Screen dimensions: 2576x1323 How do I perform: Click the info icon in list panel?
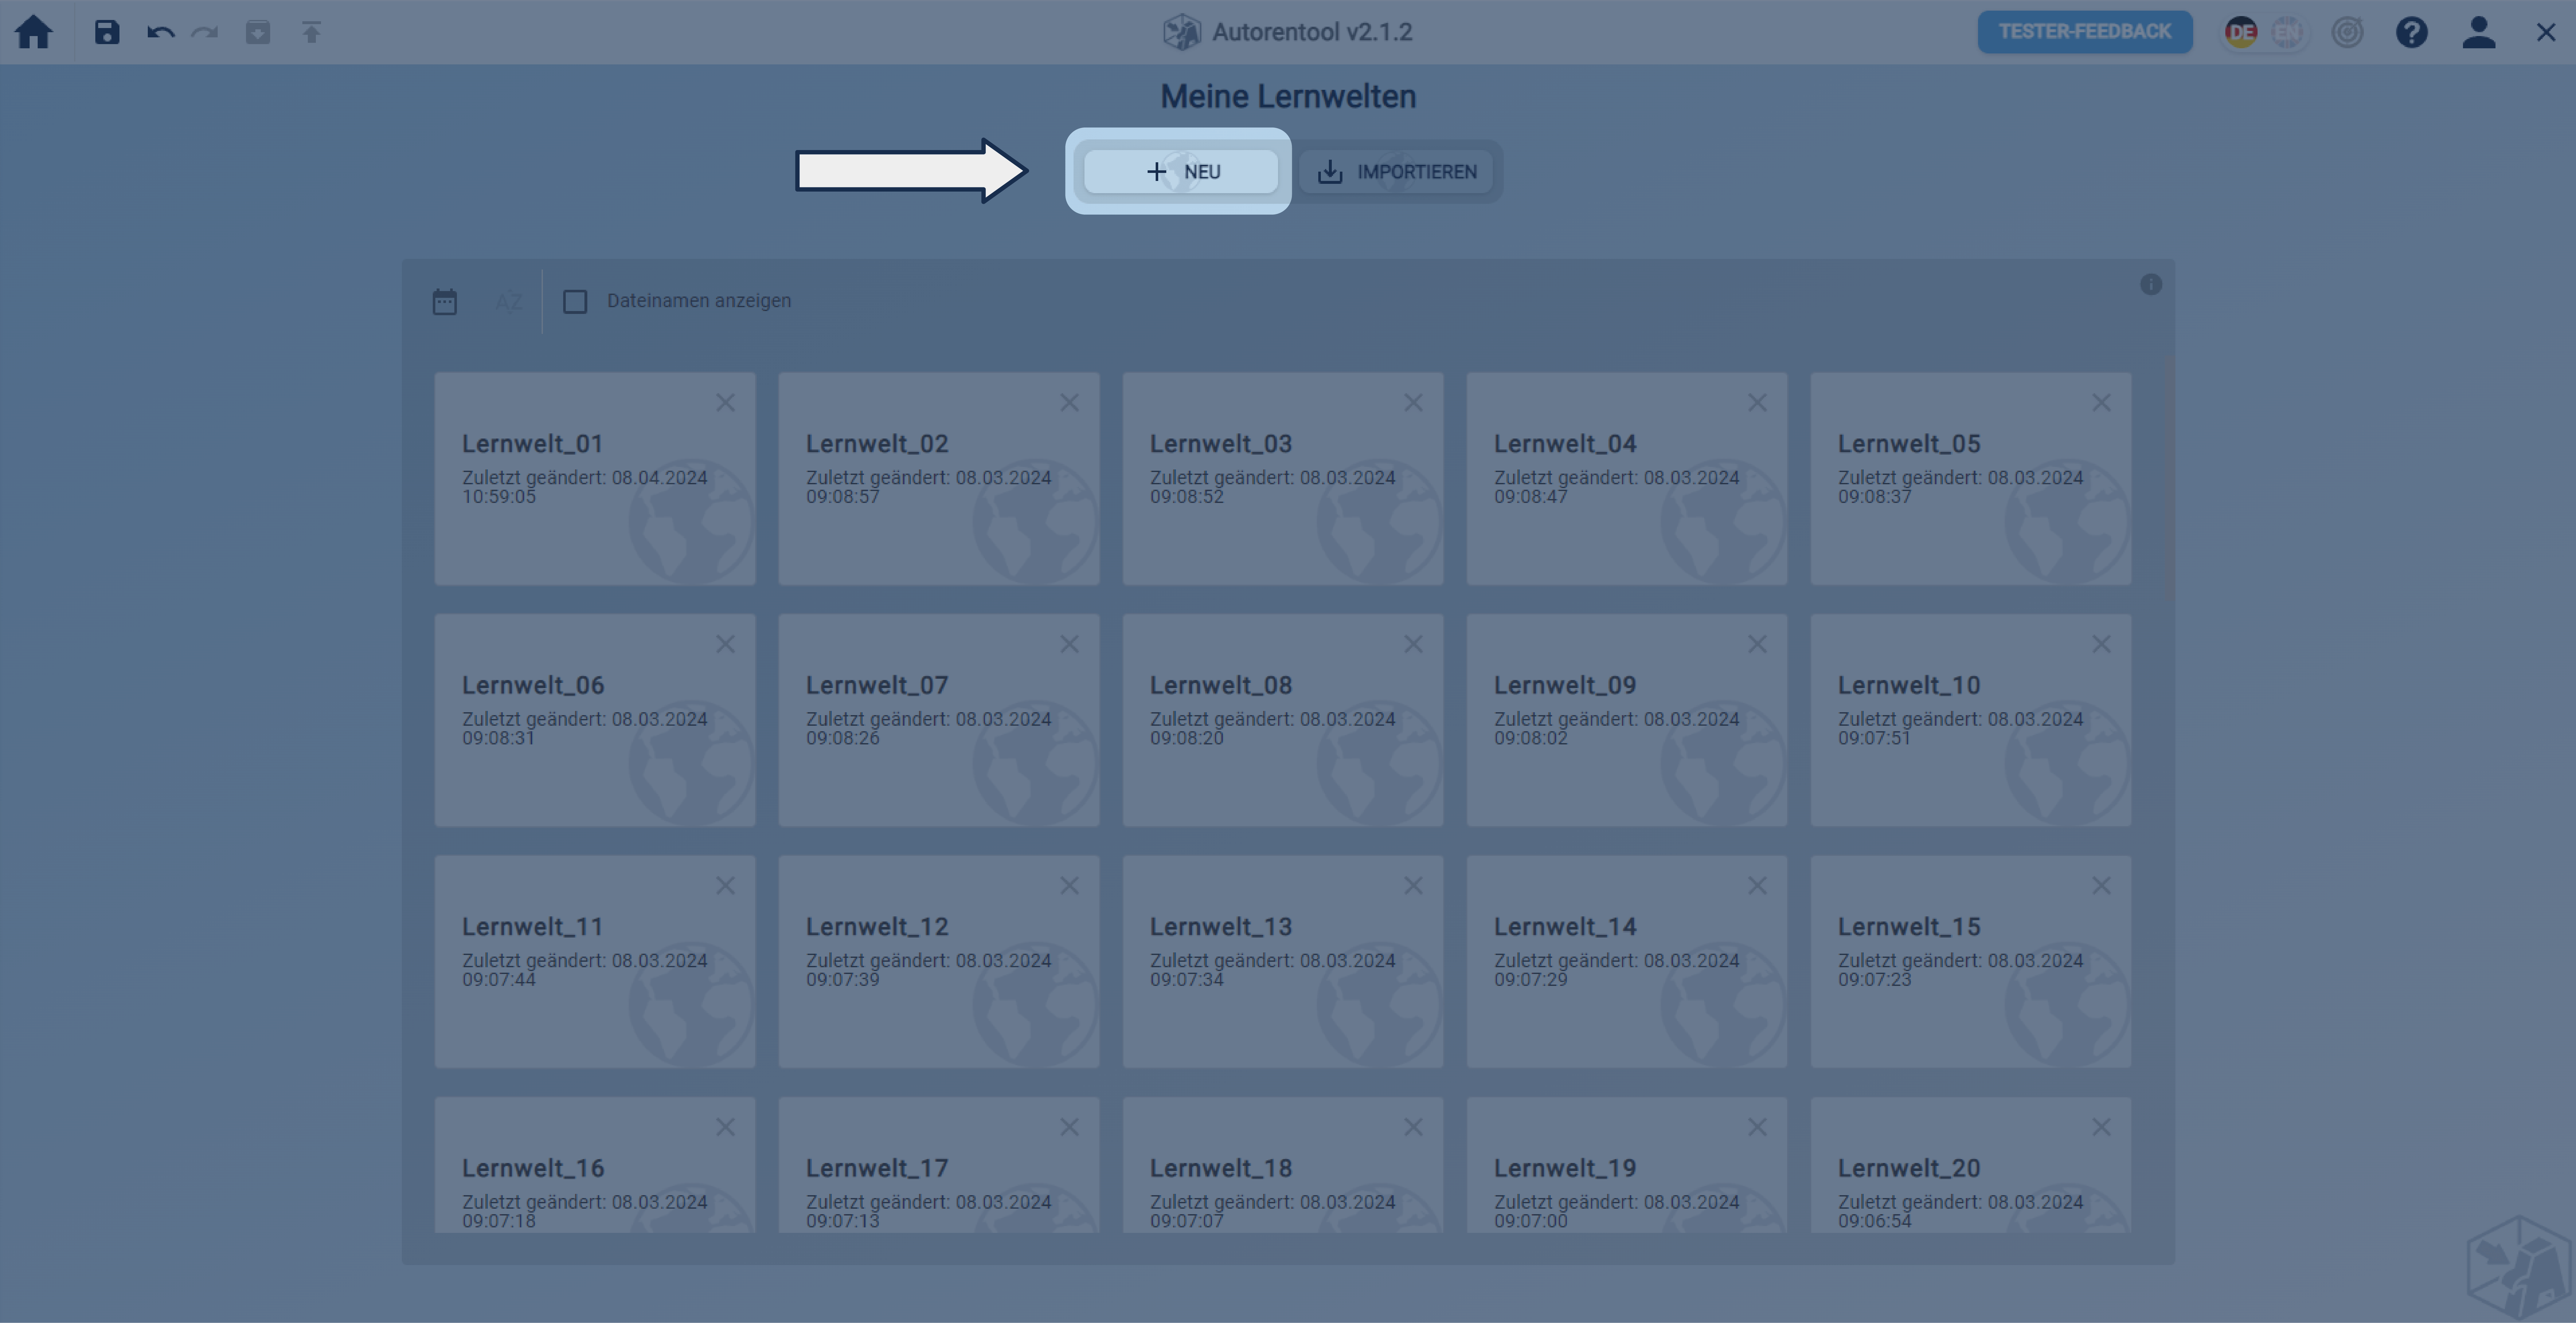click(2151, 285)
